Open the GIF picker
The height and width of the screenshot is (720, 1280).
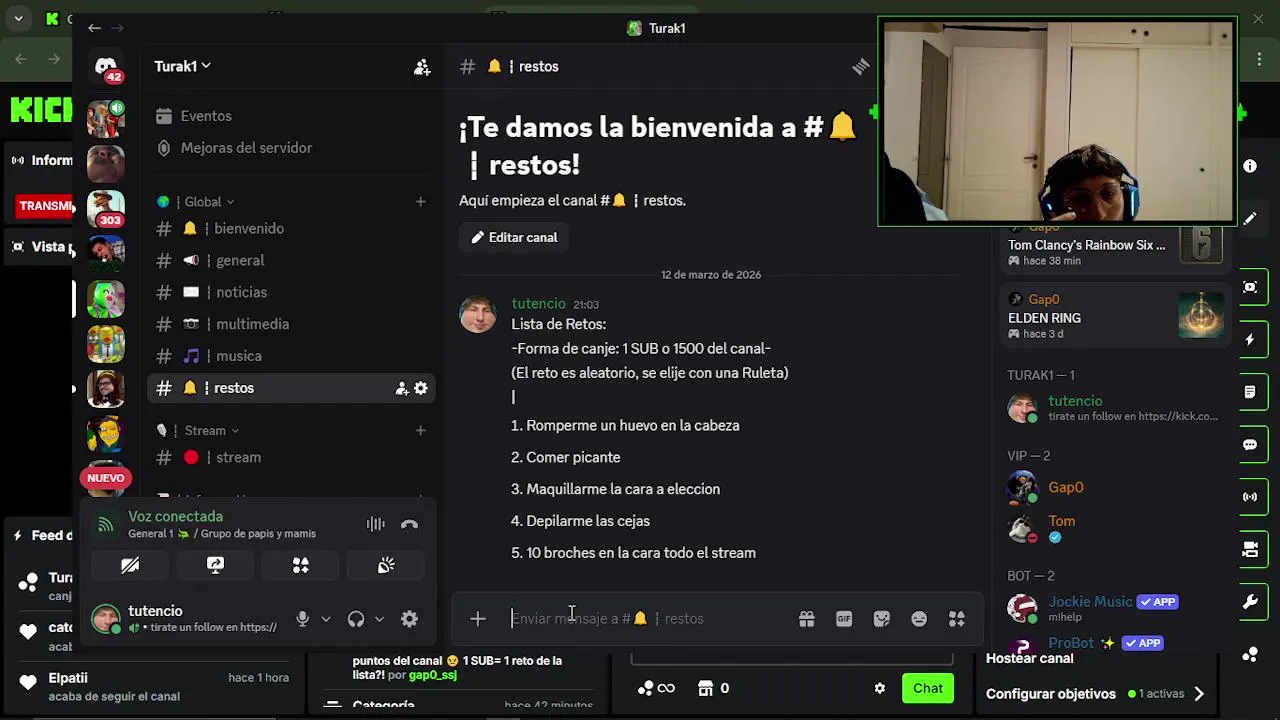click(x=844, y=619)
